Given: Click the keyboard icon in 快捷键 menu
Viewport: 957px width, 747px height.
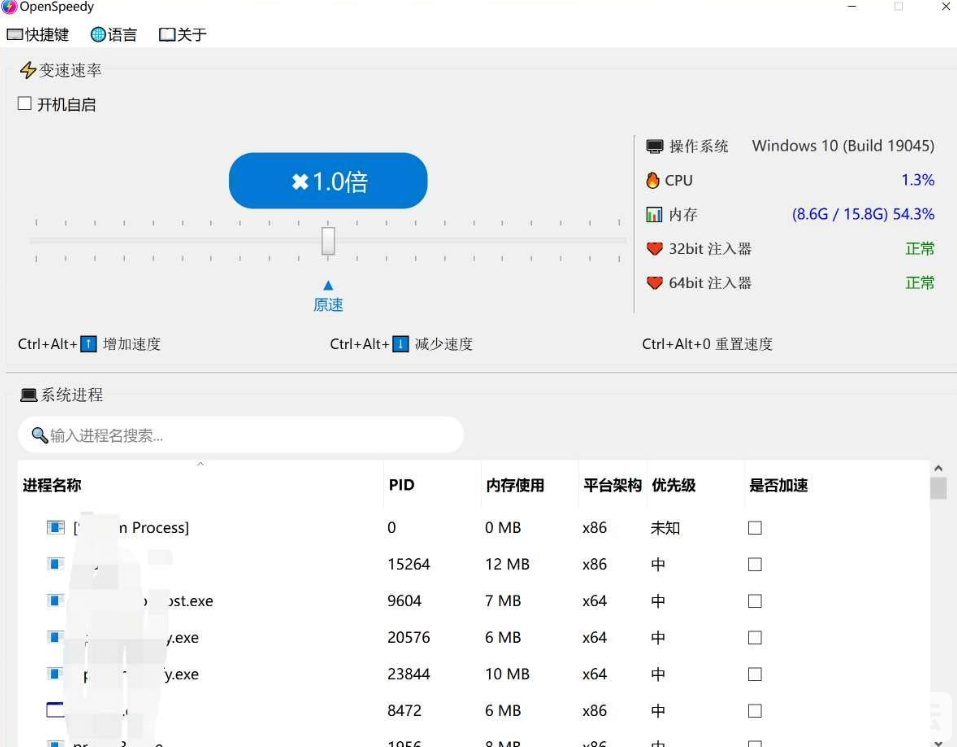Looking at the screenshot, I should (x=15, y=35).
